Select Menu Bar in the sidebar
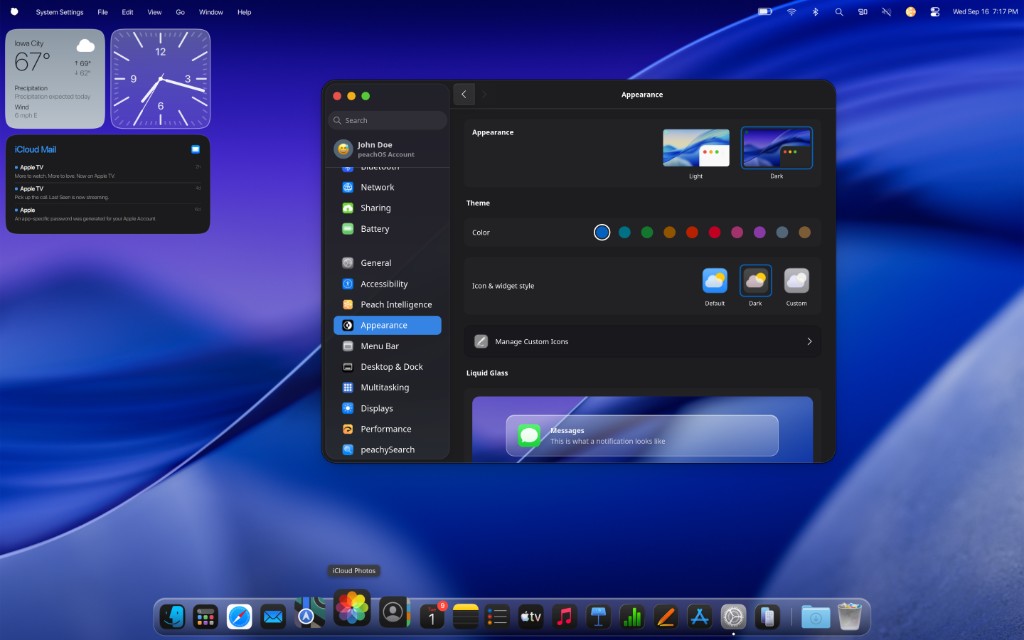The height and width of the screenshot is (640, 1024). (x=387, y=346)
